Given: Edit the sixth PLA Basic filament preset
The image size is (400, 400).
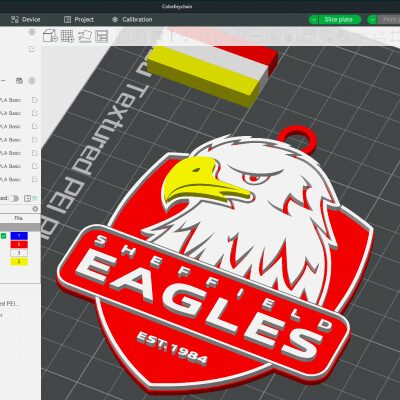Looking at the screenshot, I should (x=35, y=166).
